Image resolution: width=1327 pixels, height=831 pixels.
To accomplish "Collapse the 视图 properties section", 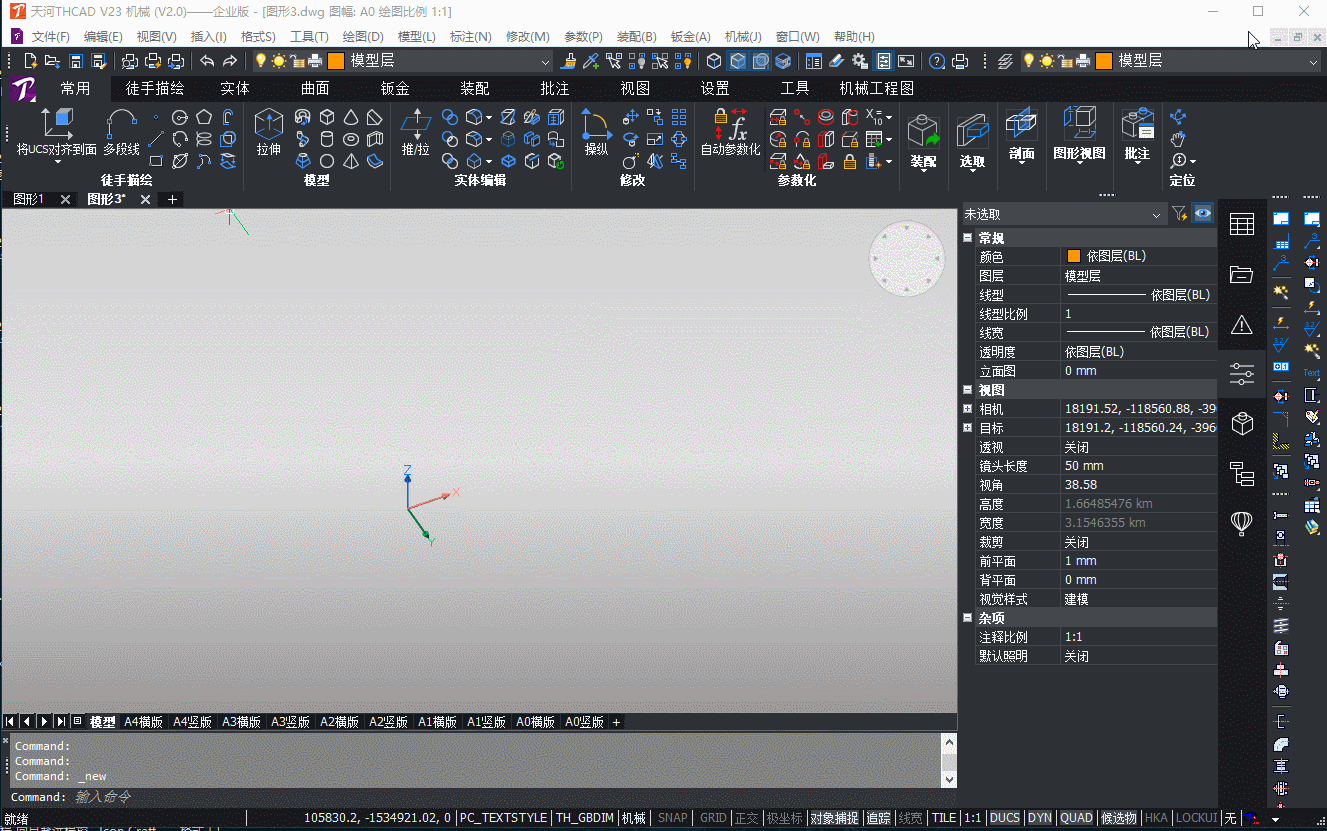I will [x=968, y=390].
